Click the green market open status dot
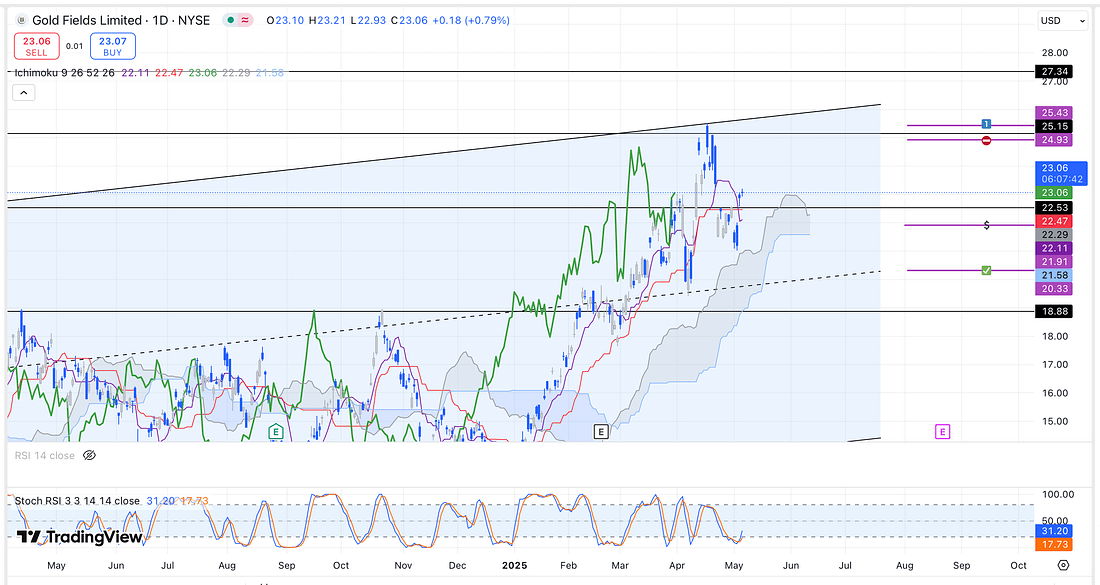This screenshot has width=1100, height=585. click(230, 20)
